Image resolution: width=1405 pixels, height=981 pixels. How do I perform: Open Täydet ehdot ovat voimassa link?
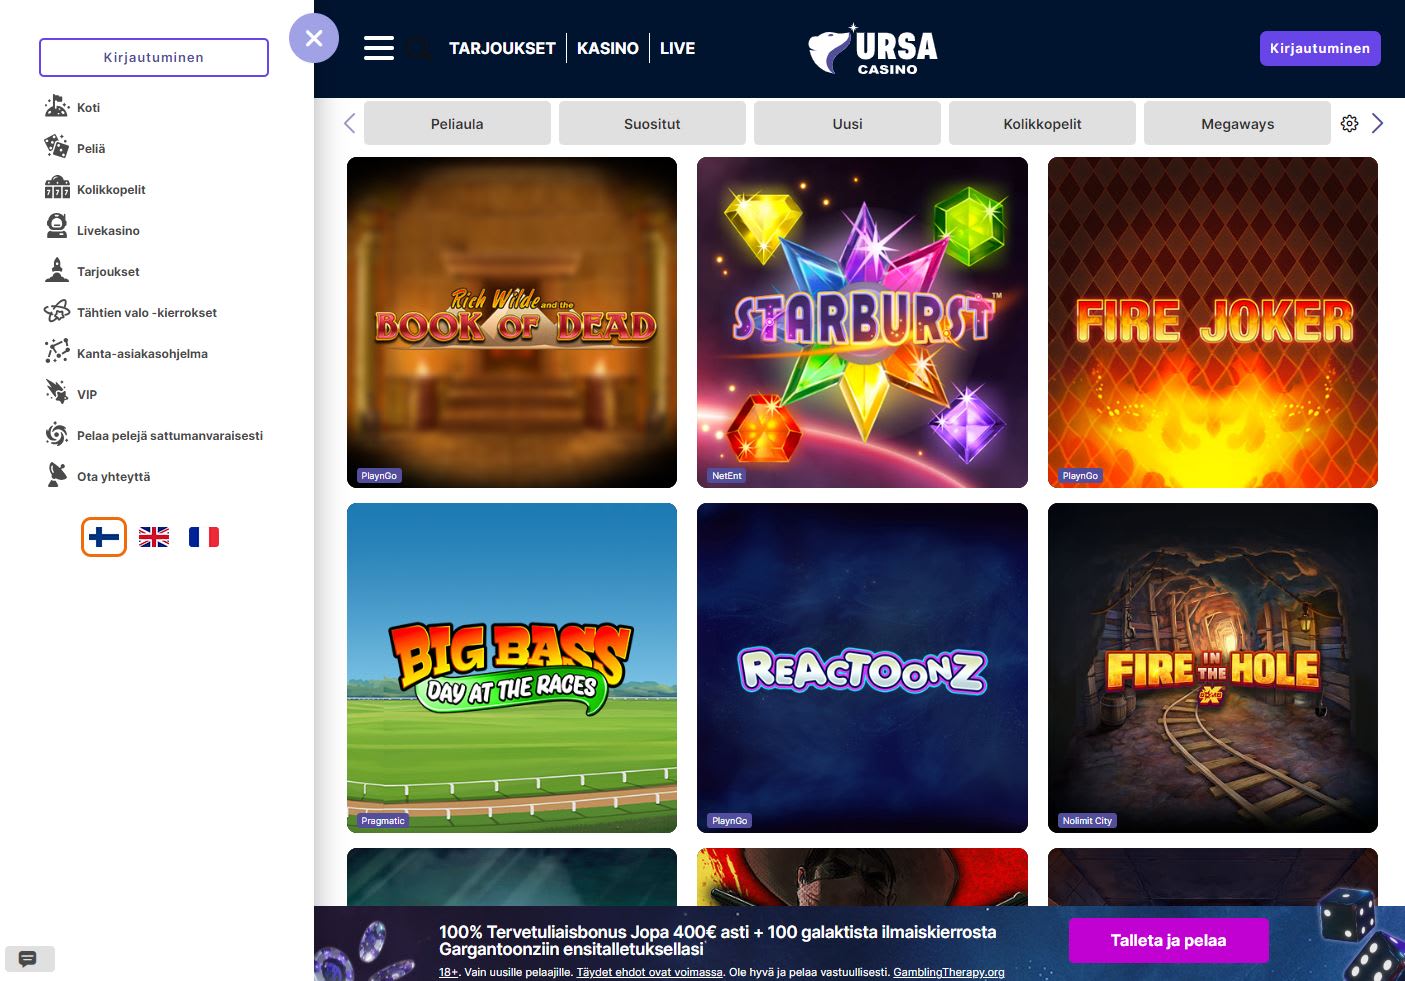(649, 972)
